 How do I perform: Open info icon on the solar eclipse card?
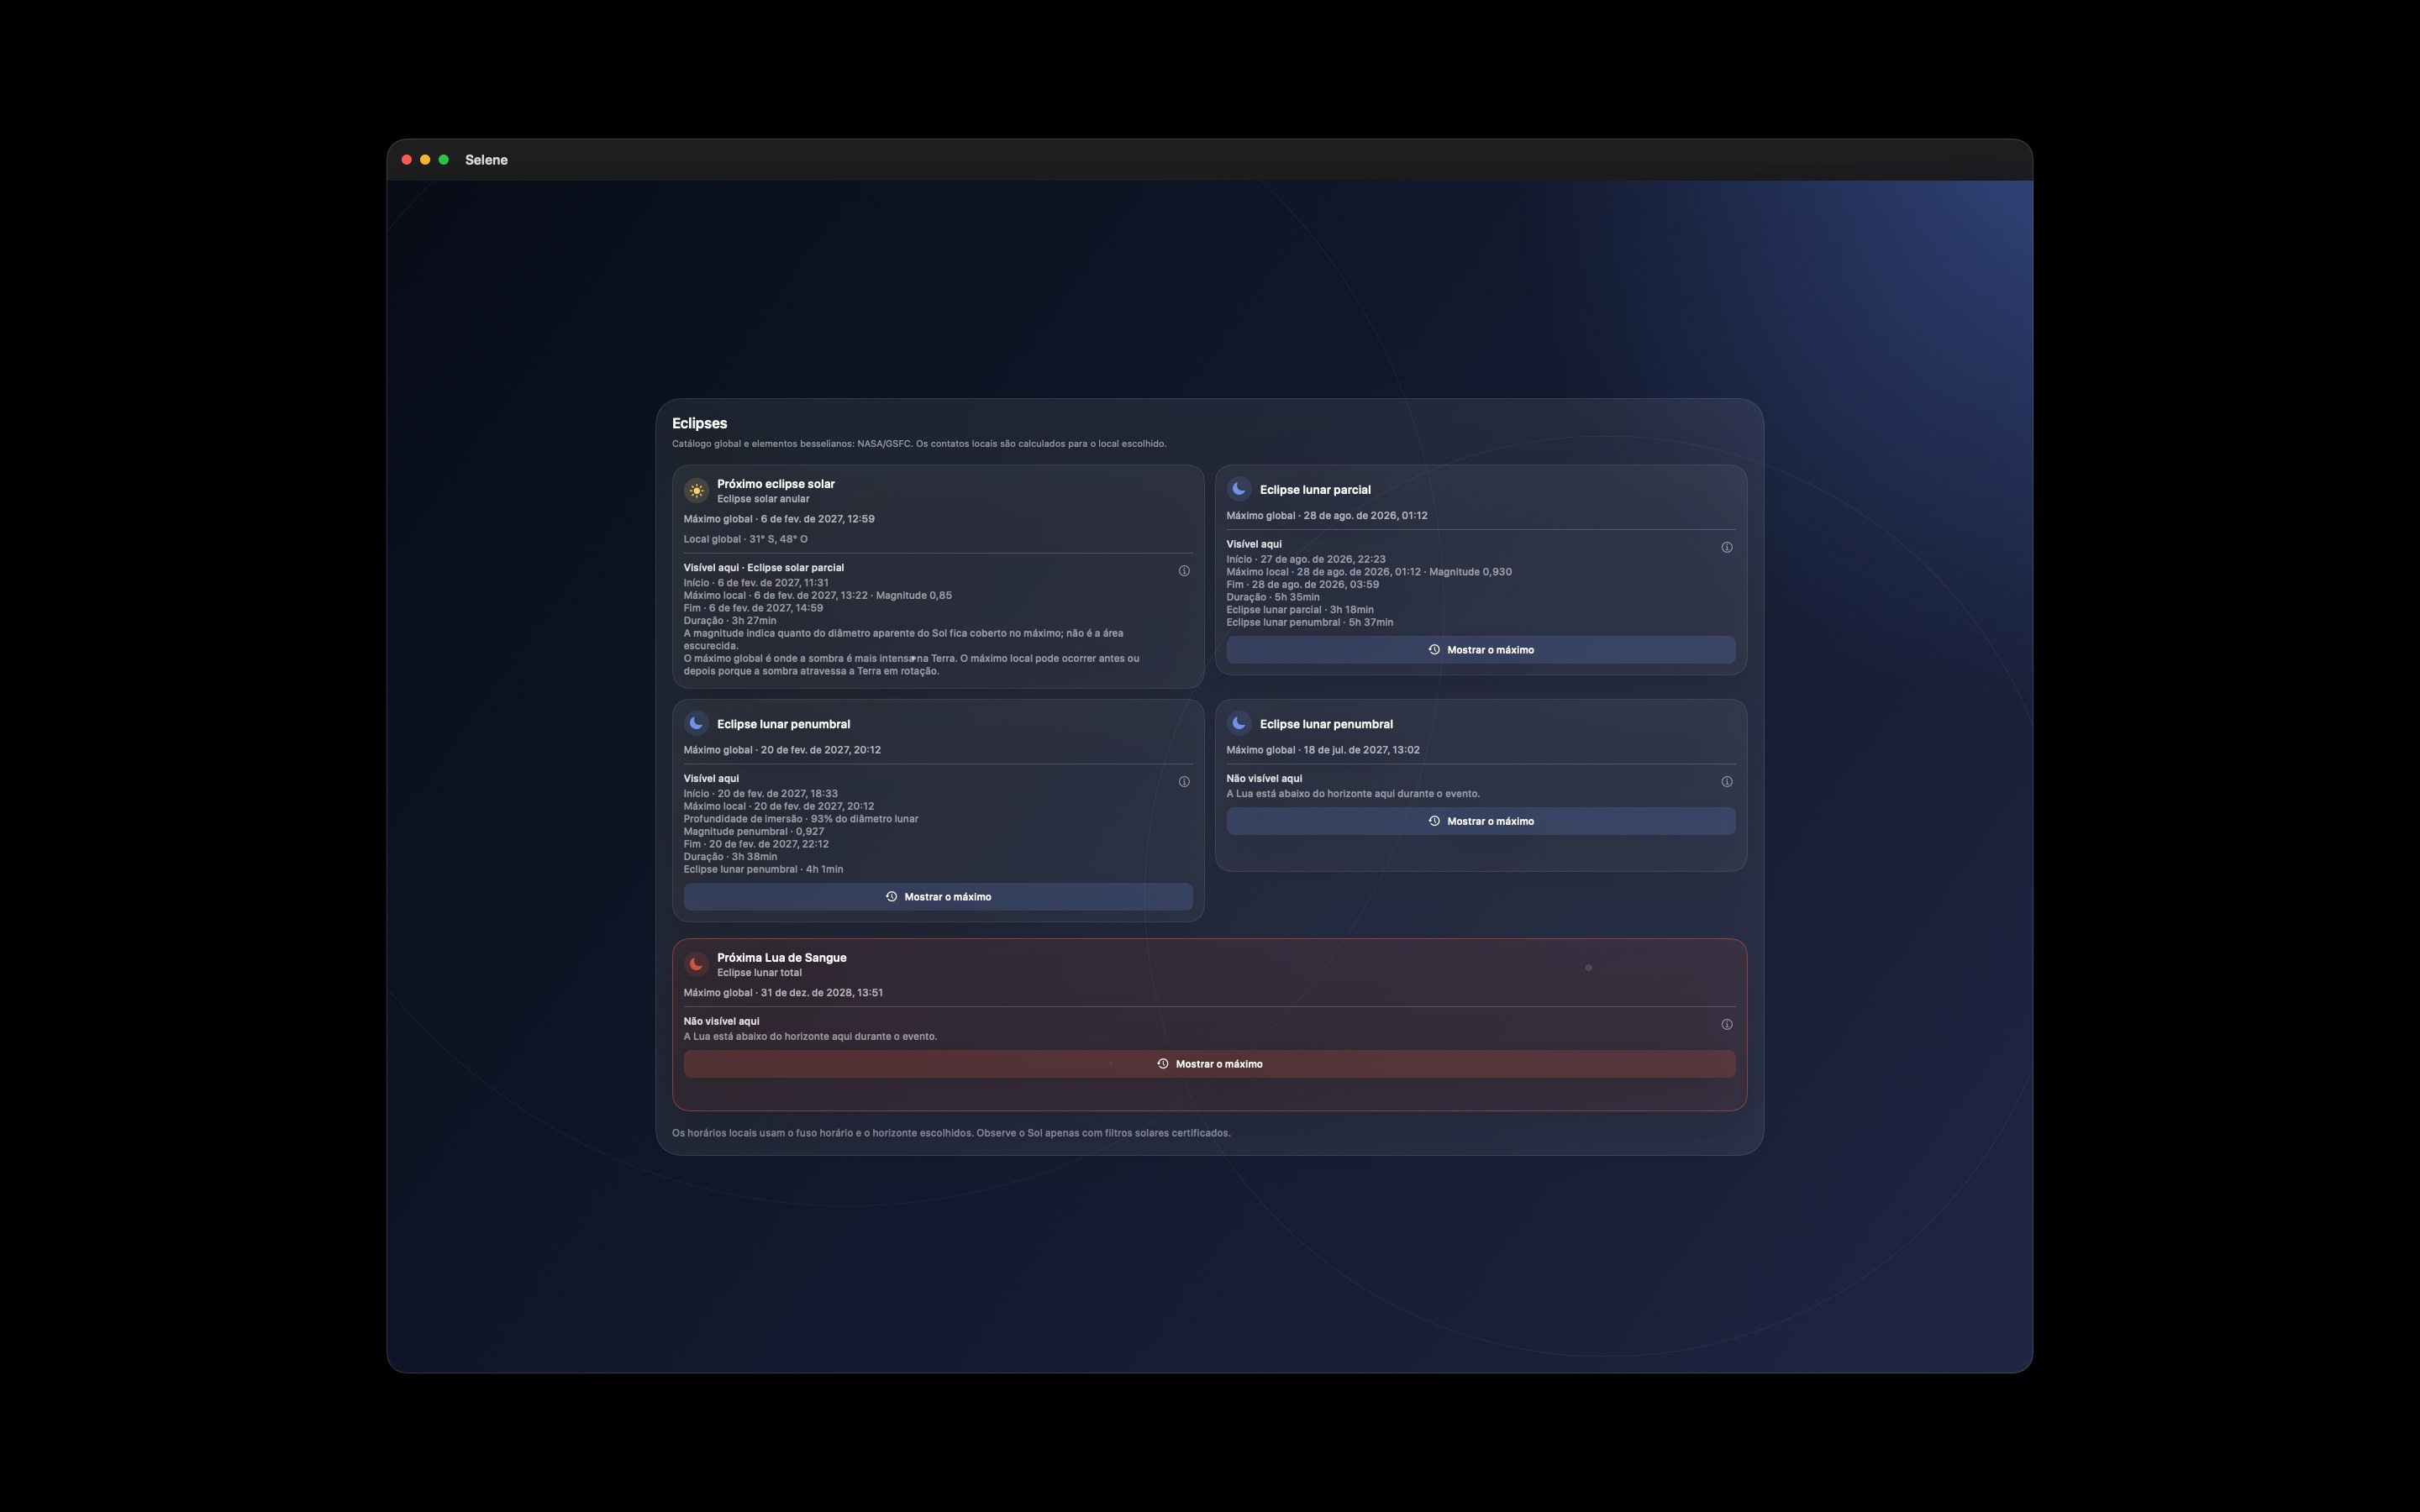point(1184,571)
